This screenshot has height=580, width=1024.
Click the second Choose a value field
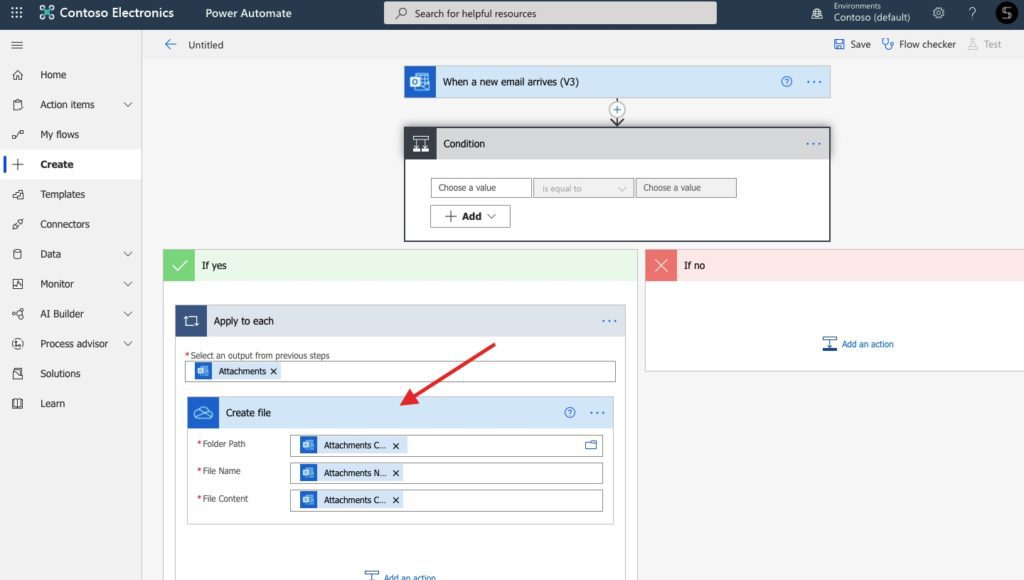click(x=686, y=188)
